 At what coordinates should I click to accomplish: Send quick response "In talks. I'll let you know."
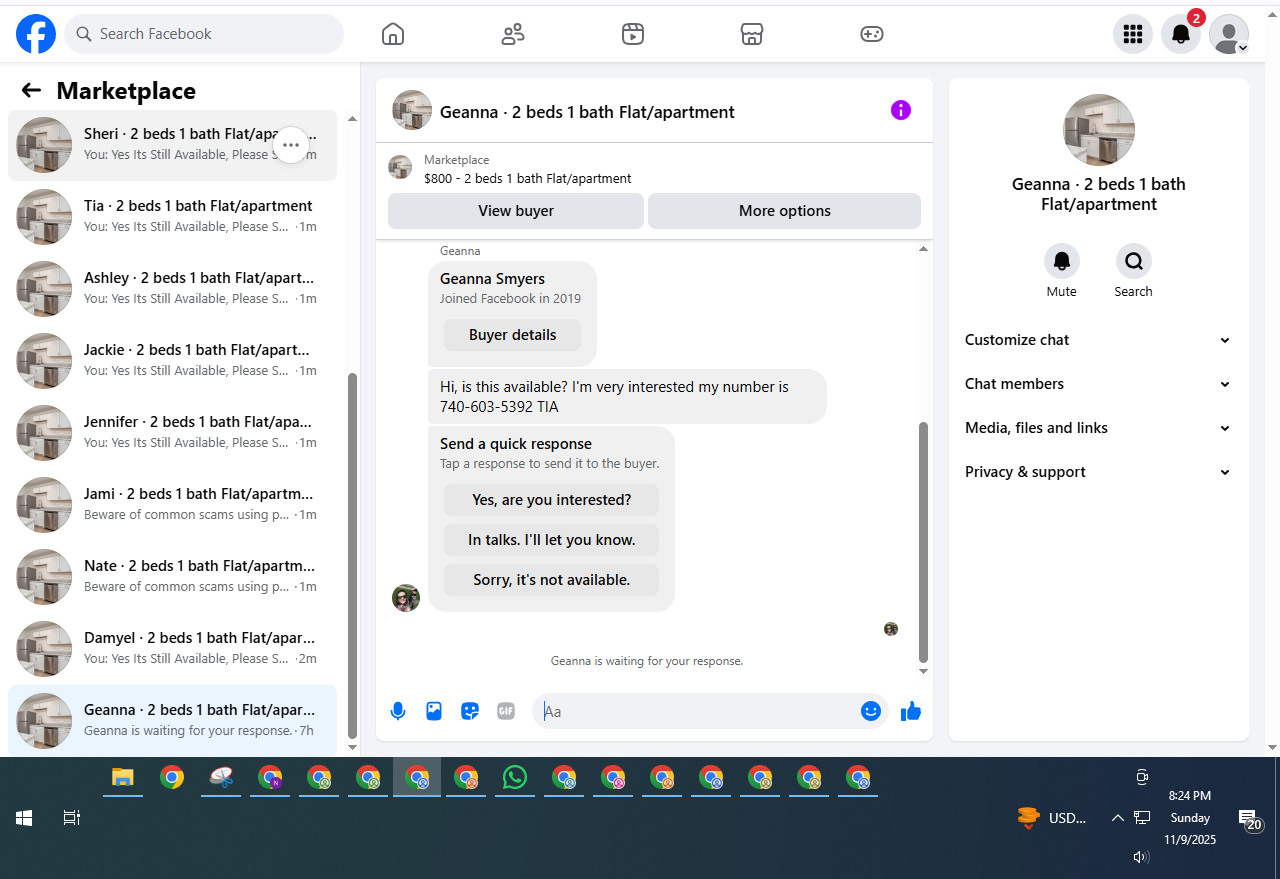coord(552,540)
